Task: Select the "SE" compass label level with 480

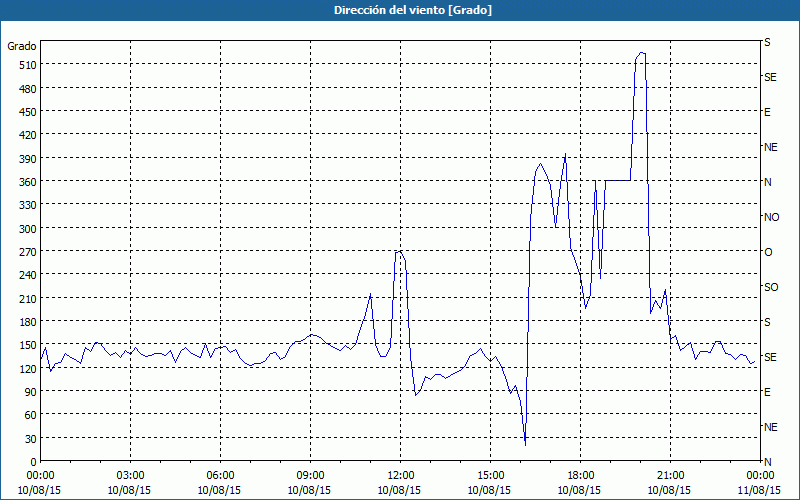Action: 770,78
